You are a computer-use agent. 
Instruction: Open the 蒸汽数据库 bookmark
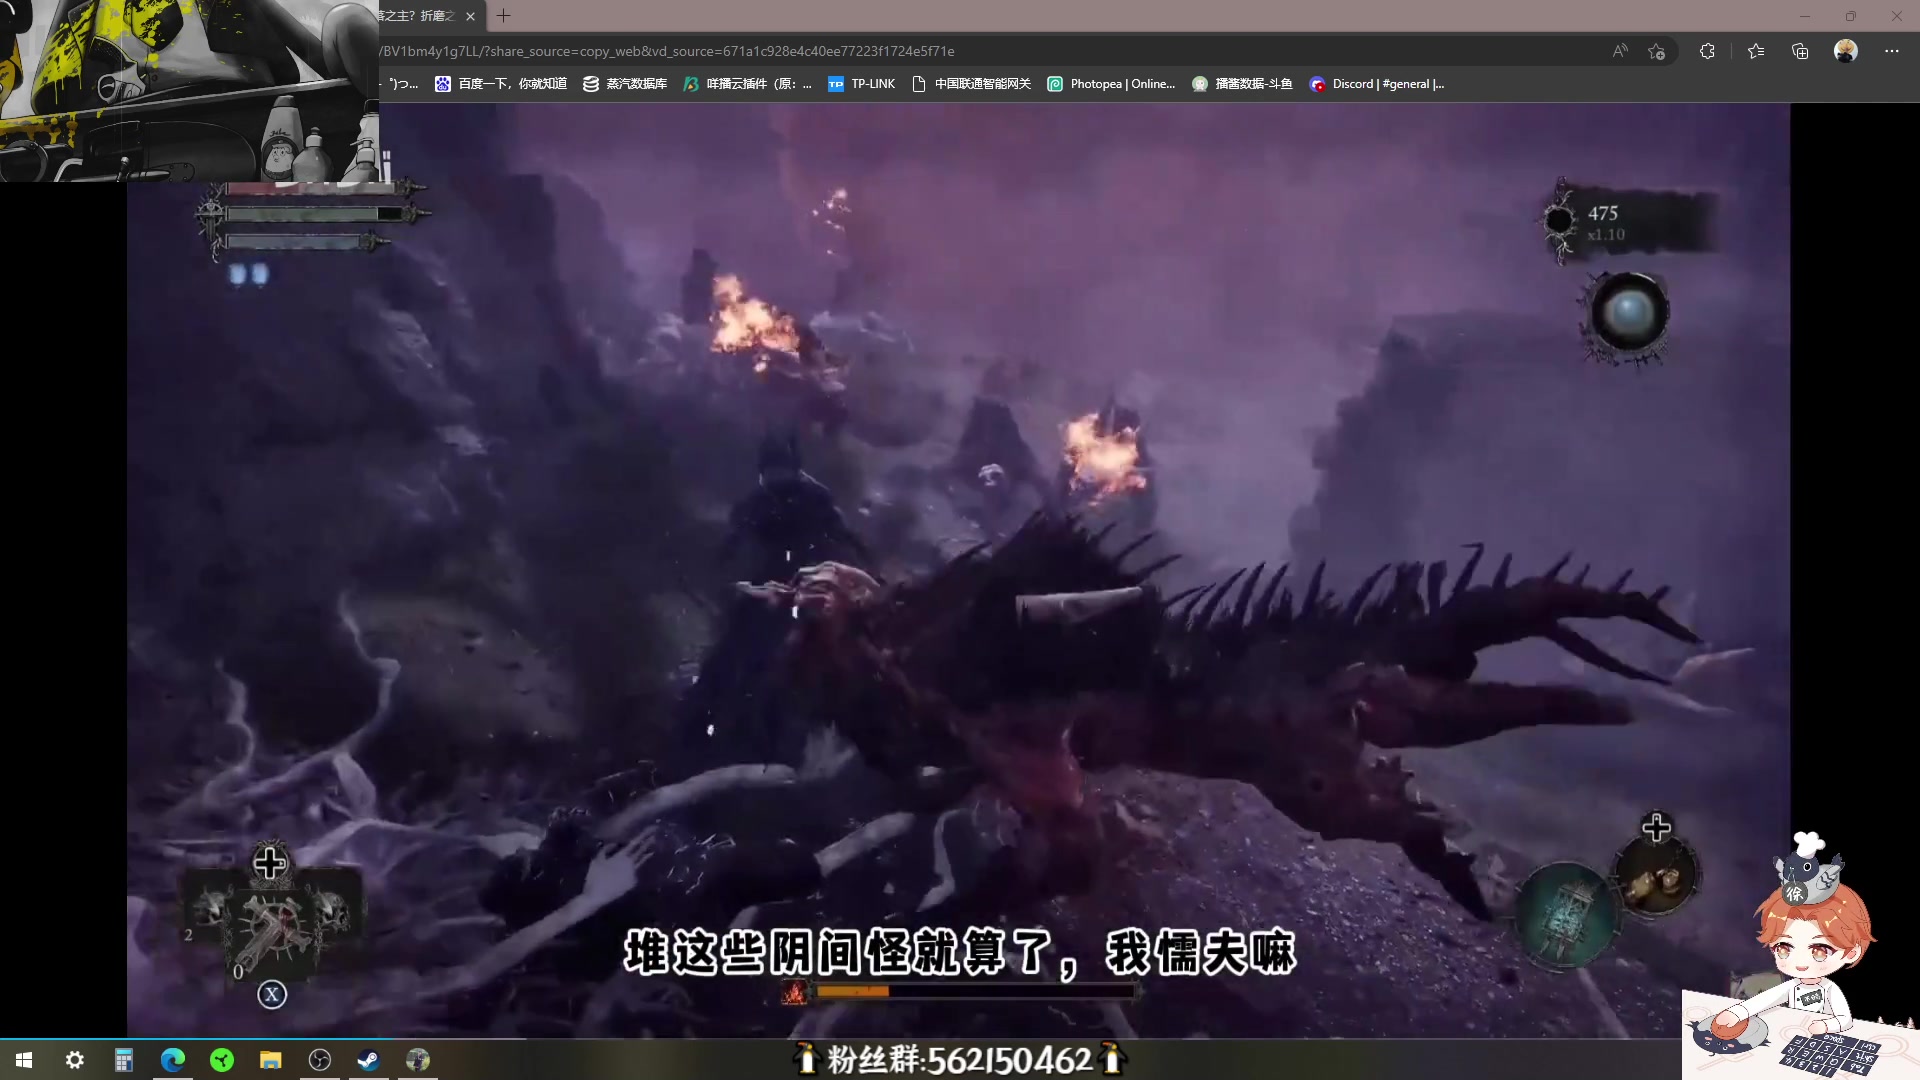click(x=625, y=84)
